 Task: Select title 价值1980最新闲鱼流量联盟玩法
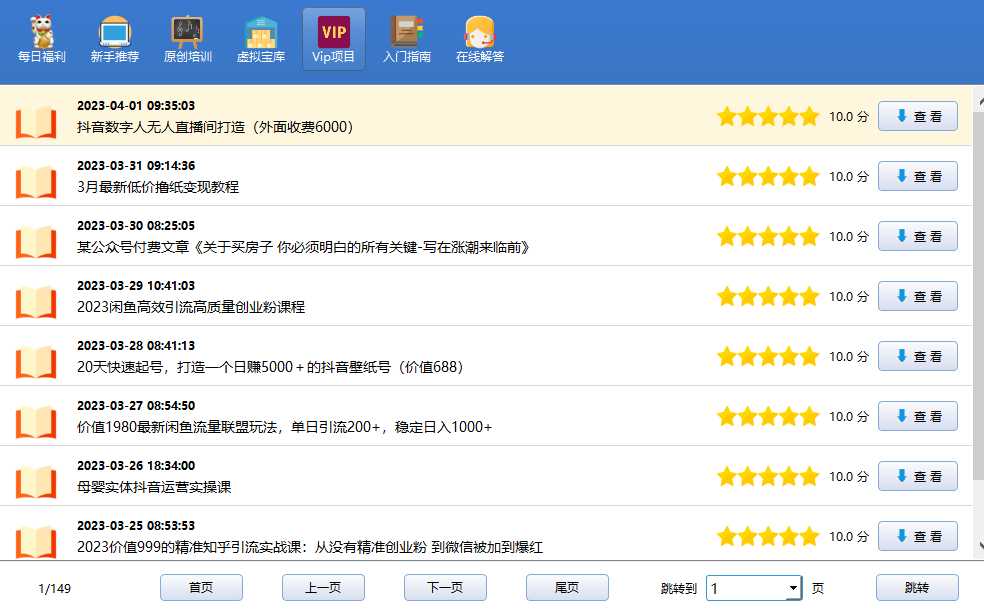coord(284,427)
